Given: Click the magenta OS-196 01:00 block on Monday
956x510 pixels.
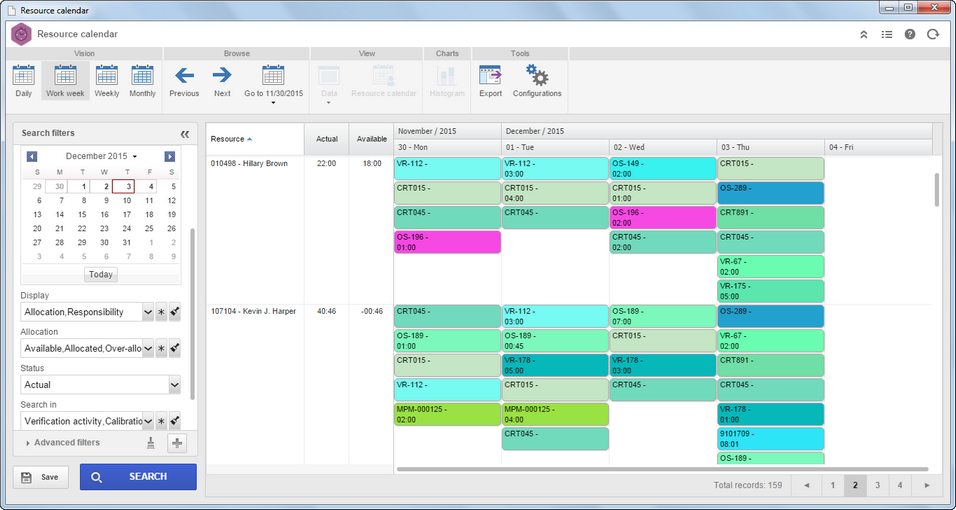Looking at the screenshot, I should pos(448,242).
